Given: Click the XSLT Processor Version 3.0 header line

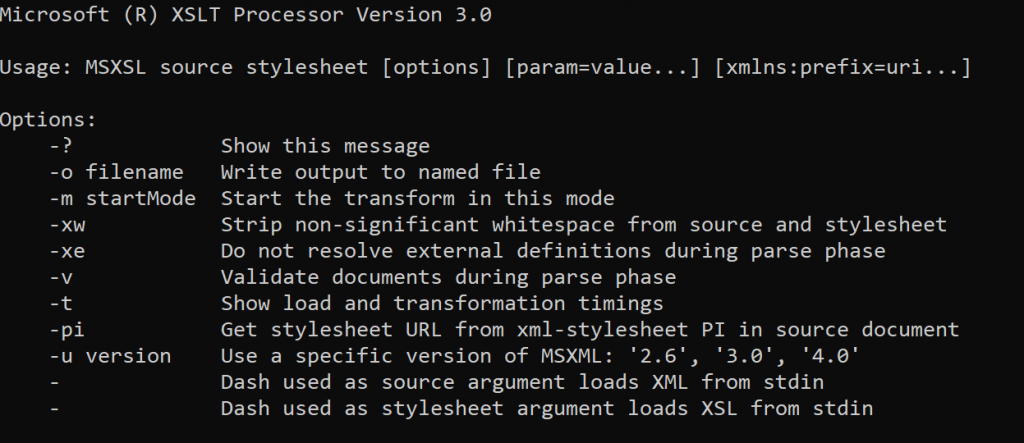Looking at the screenshot, I should pos(245,16).
